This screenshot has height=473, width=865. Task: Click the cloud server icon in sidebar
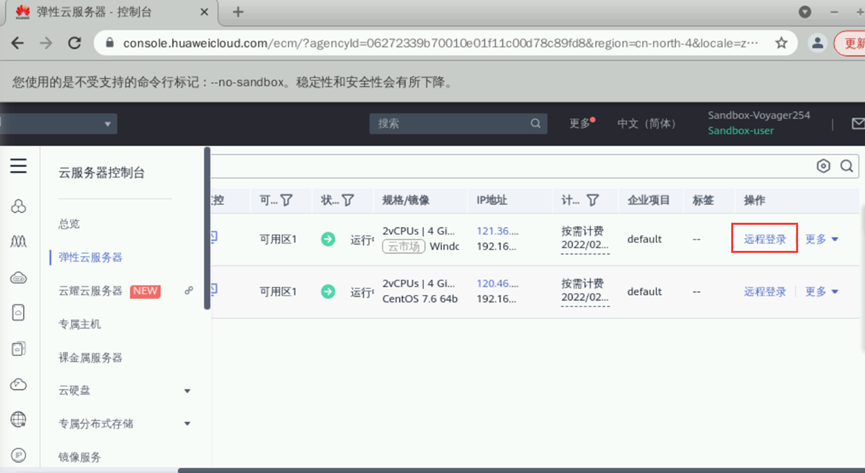coord(18,278)
